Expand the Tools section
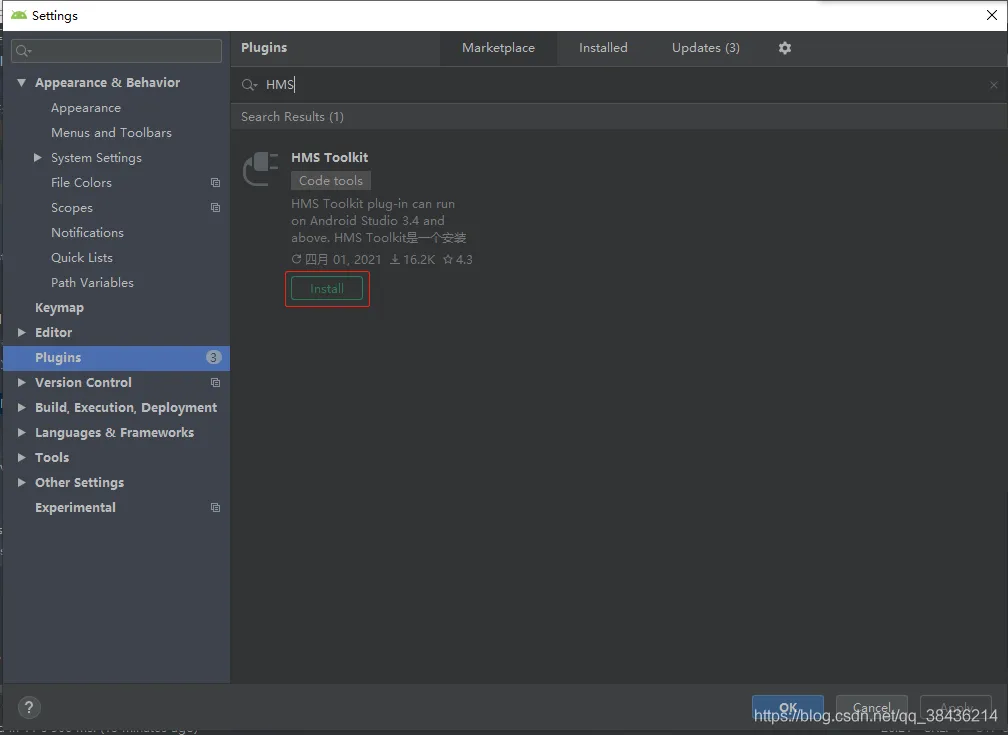The height and width of the screenshot is (735, 1008). click(21, 457)
